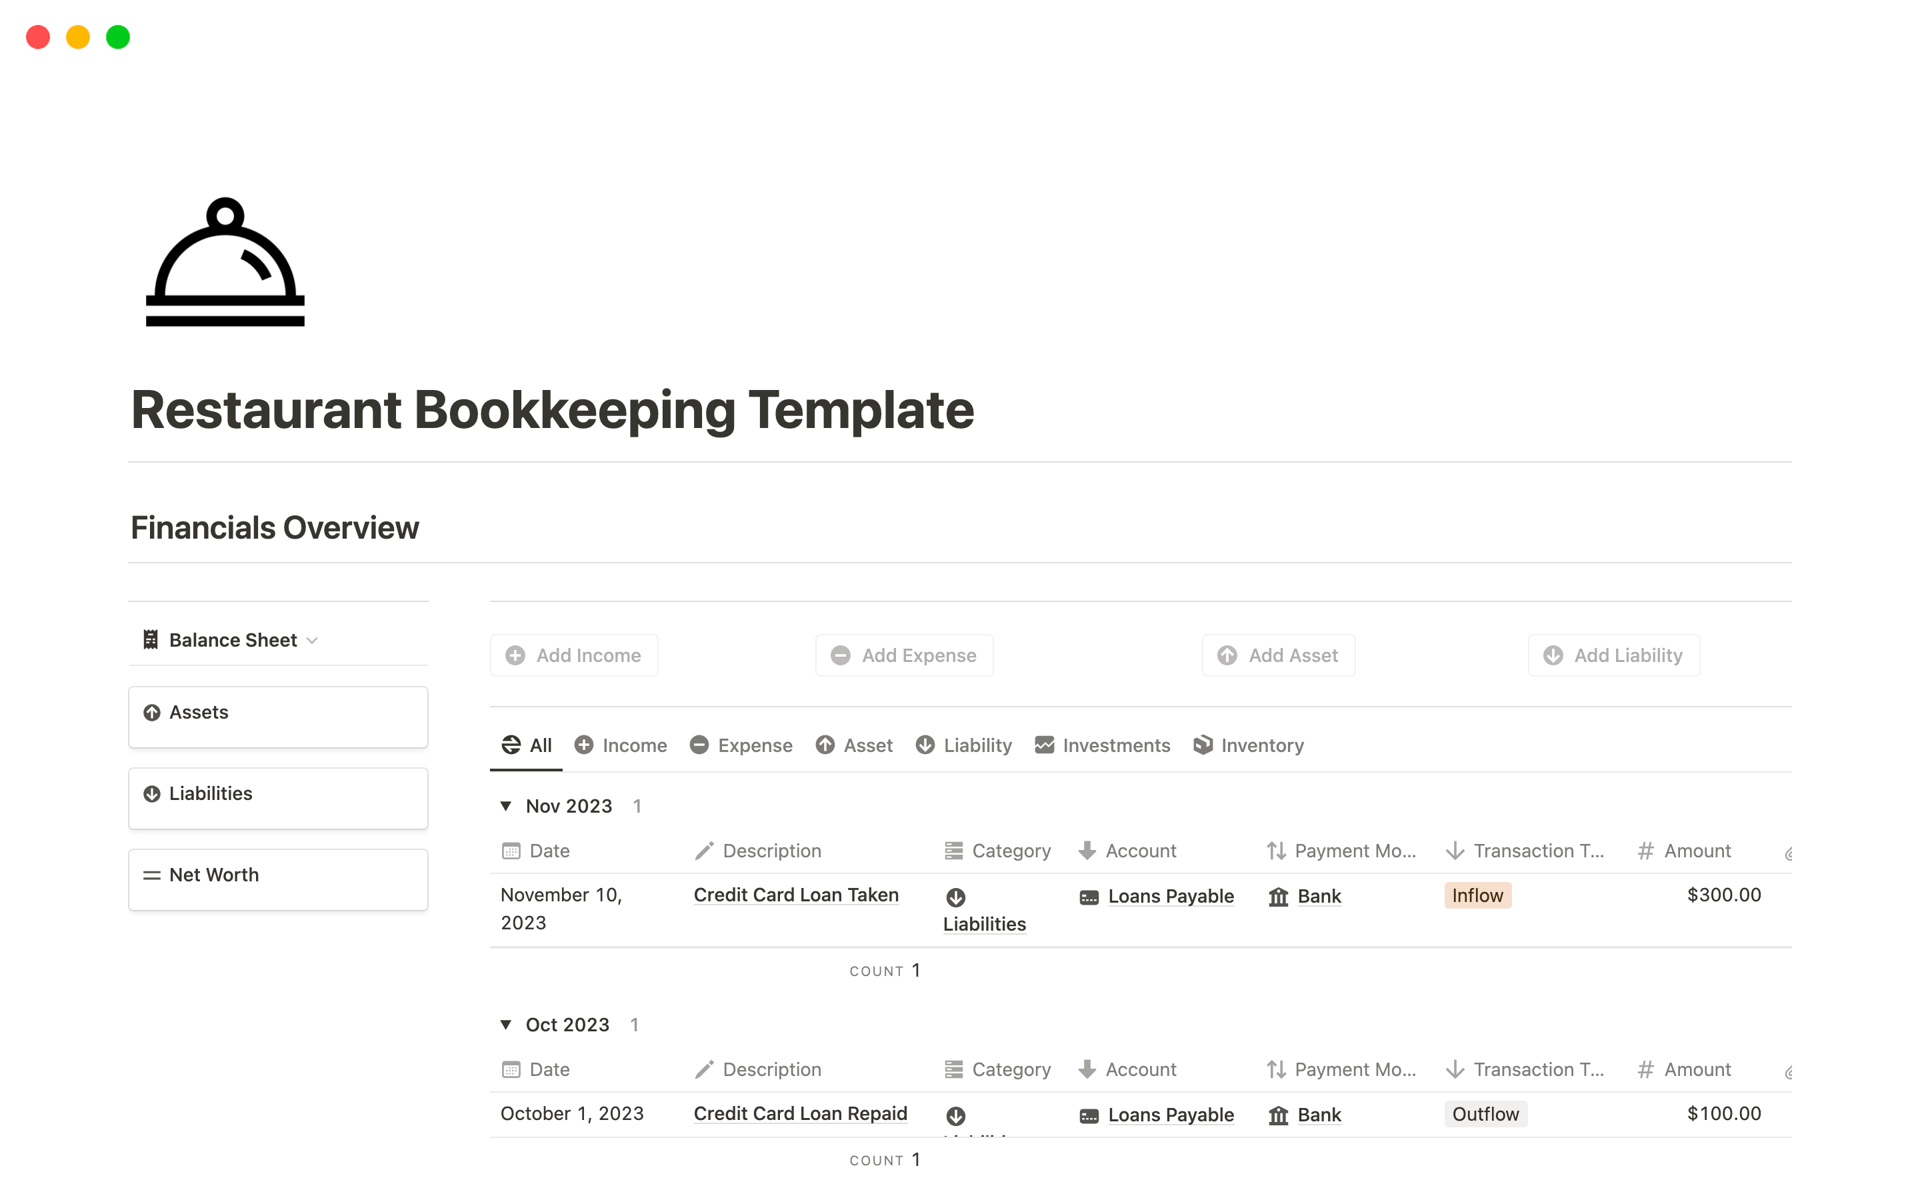
Task: Click the Date column calendar icon in Oct group
Action: coord(511,1070)
